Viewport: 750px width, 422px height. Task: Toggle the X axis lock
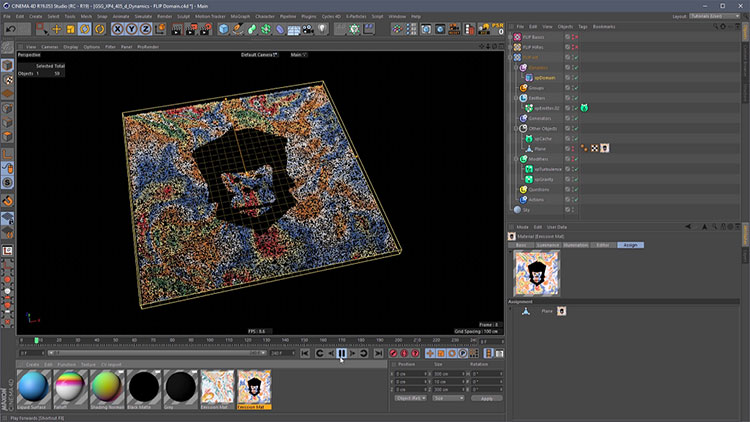117,29
